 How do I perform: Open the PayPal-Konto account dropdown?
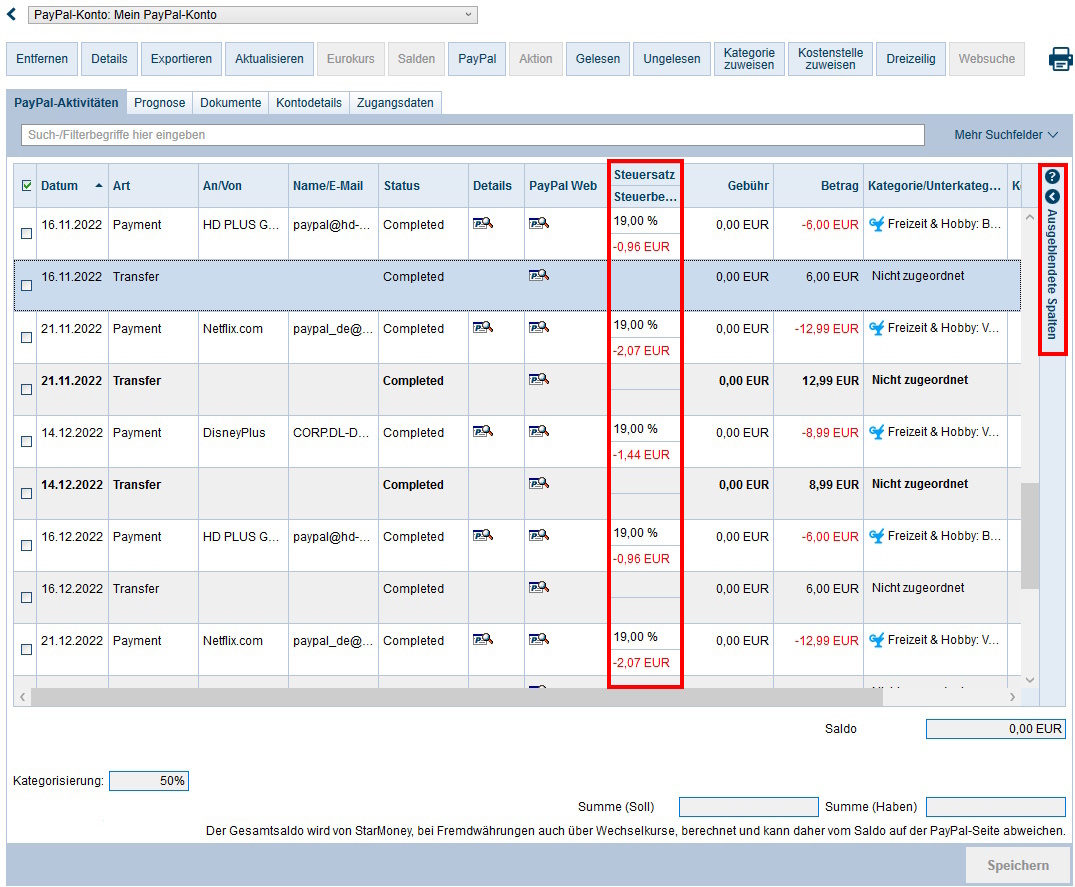coord(251,15)
